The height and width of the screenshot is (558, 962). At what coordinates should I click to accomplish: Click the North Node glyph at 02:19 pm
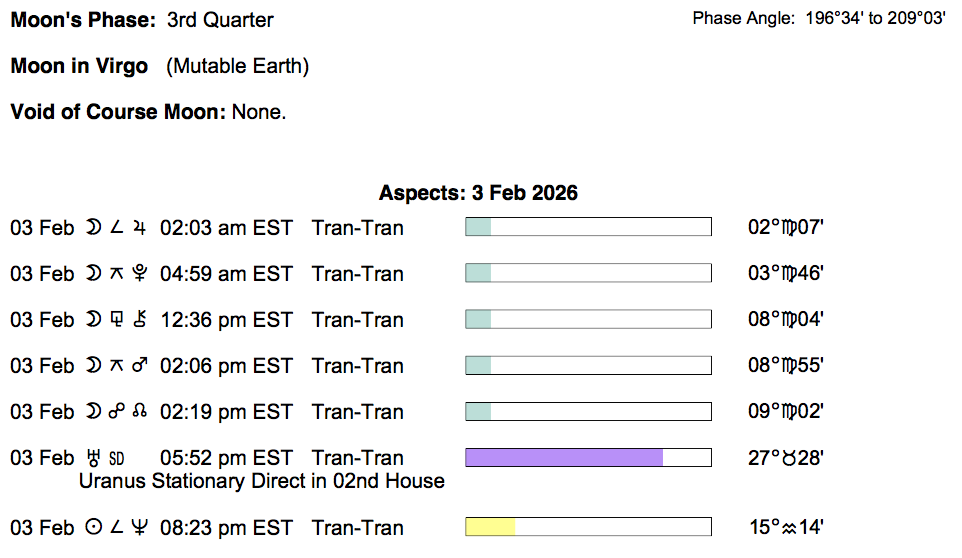click(140, 412)
